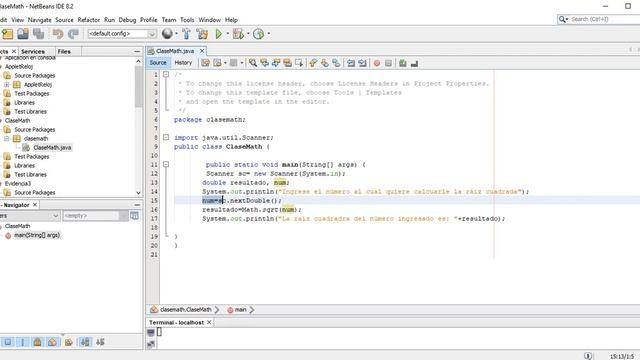Image resolution: width=640 pixels, height=360 pixels.
Task: Stop macro recording with square icon
Action: coord(388,63)
